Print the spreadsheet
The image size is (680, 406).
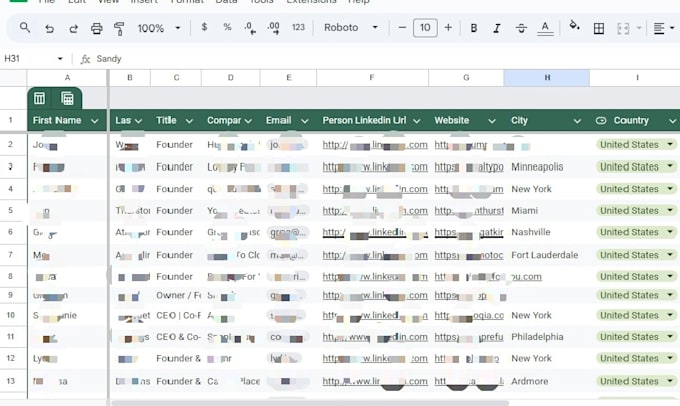coord(96,29)
